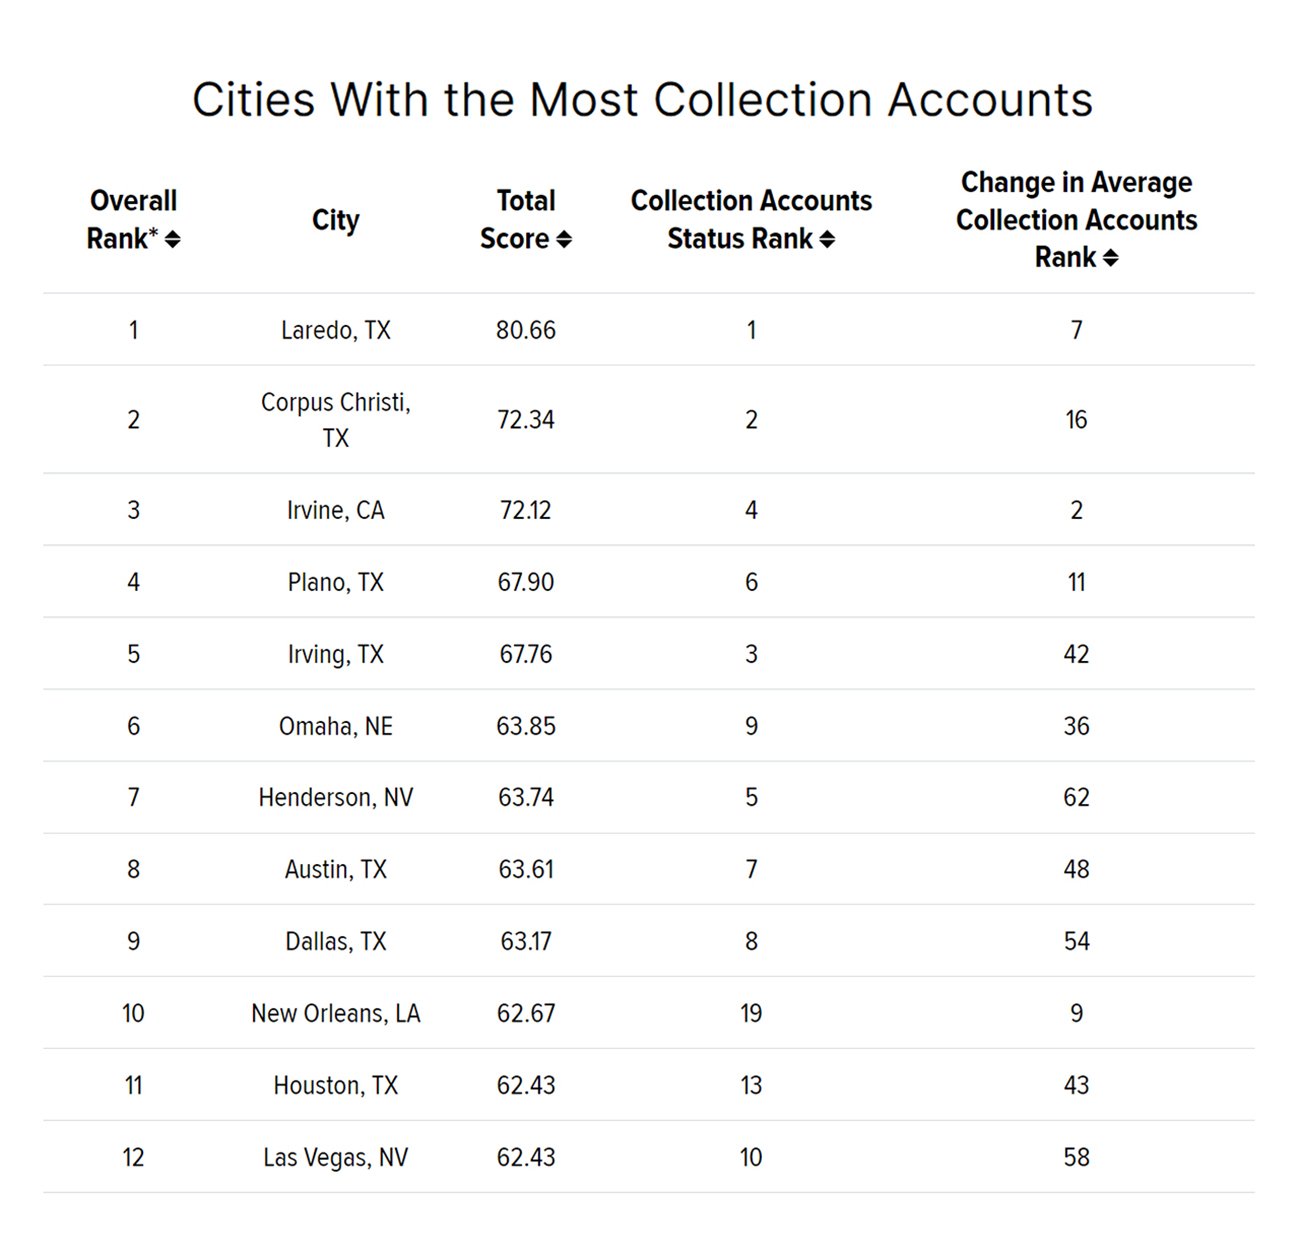This screenshot has height=1251, width=1300.
Task: Click New Orleans, LA in the table
Action: [335, 1013]
